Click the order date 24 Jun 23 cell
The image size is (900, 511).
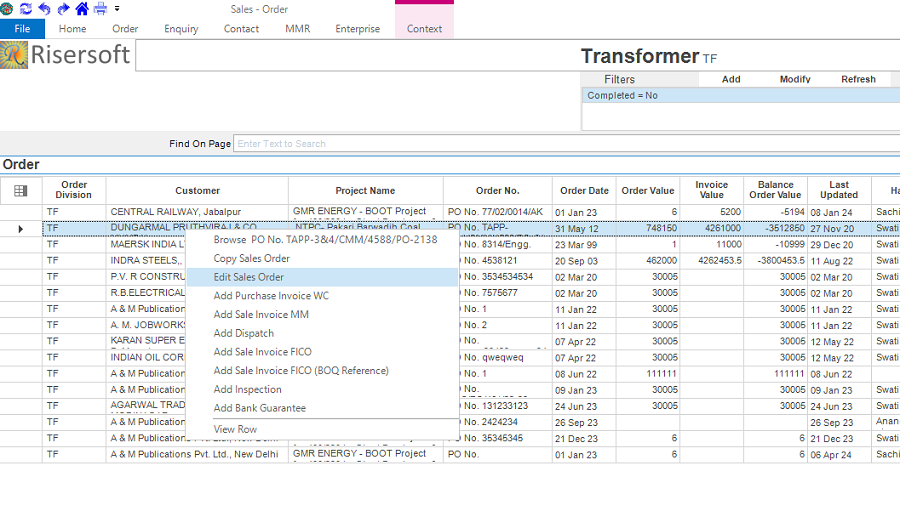click(584, 406)
